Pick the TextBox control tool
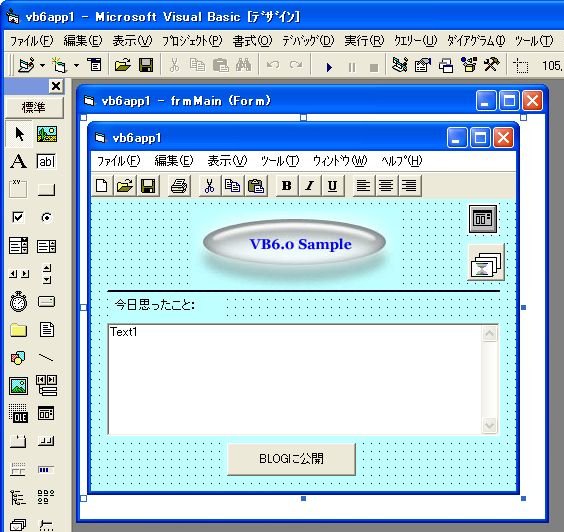Viewport: 564px width, 532px height. click(x=46, y=161)
